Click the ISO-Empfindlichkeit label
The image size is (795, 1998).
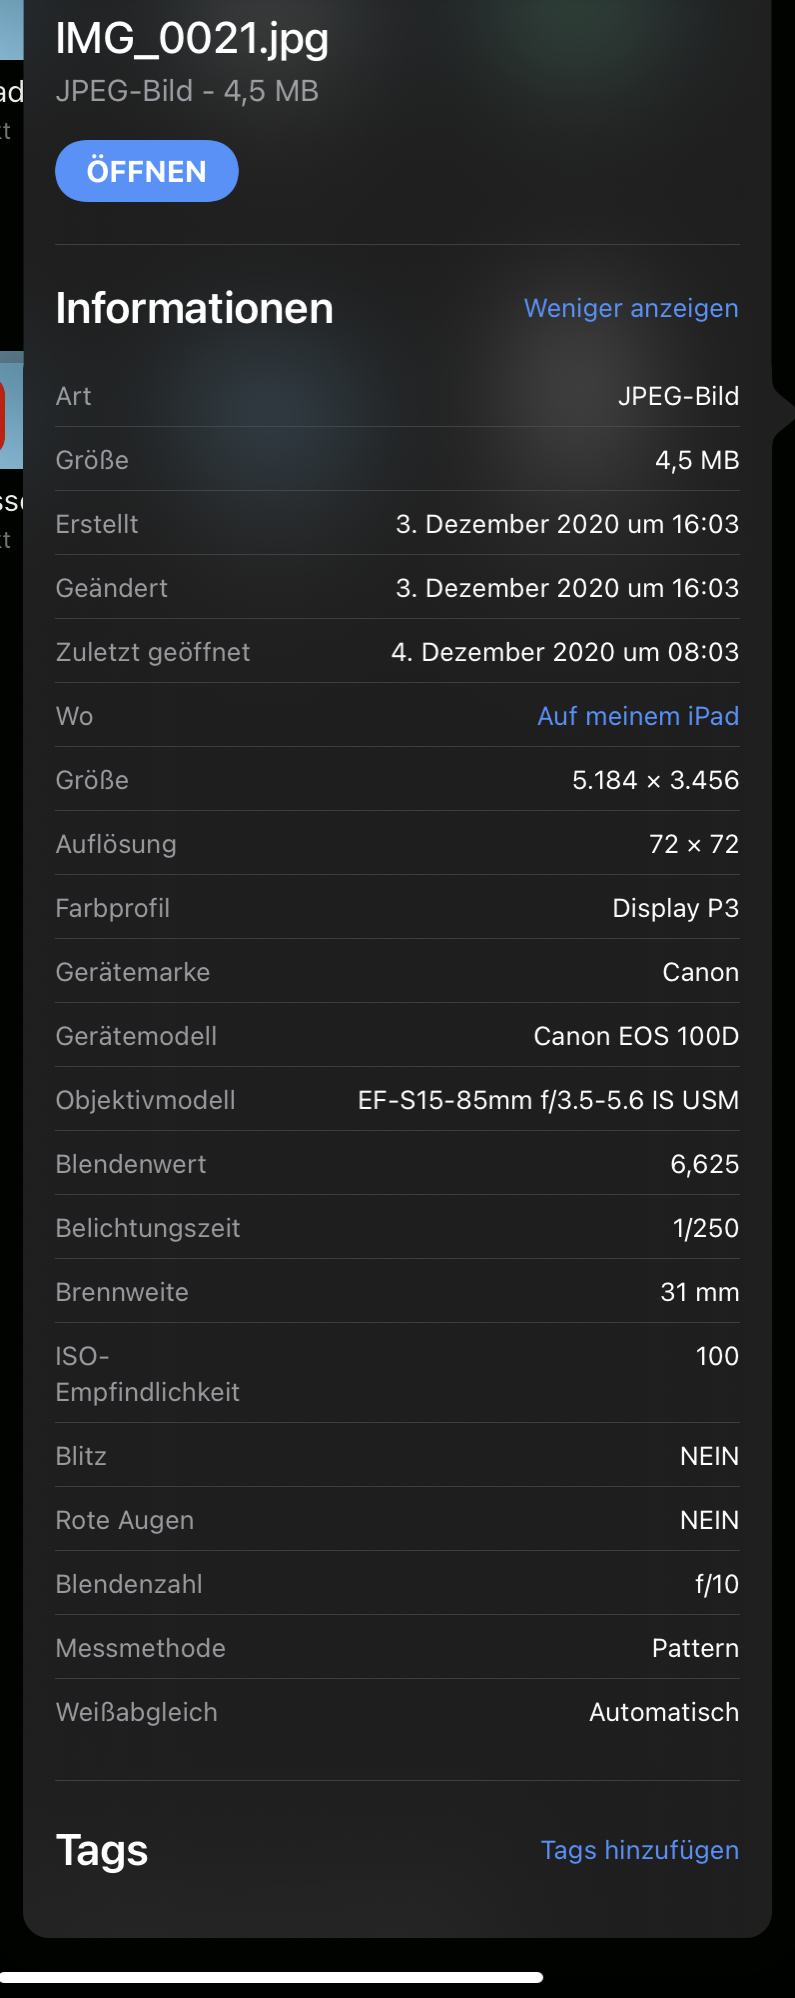147,1373
